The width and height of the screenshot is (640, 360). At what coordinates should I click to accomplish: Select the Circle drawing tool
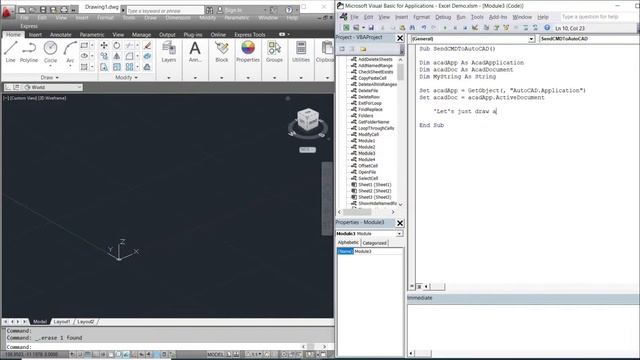tap(50, 52)
